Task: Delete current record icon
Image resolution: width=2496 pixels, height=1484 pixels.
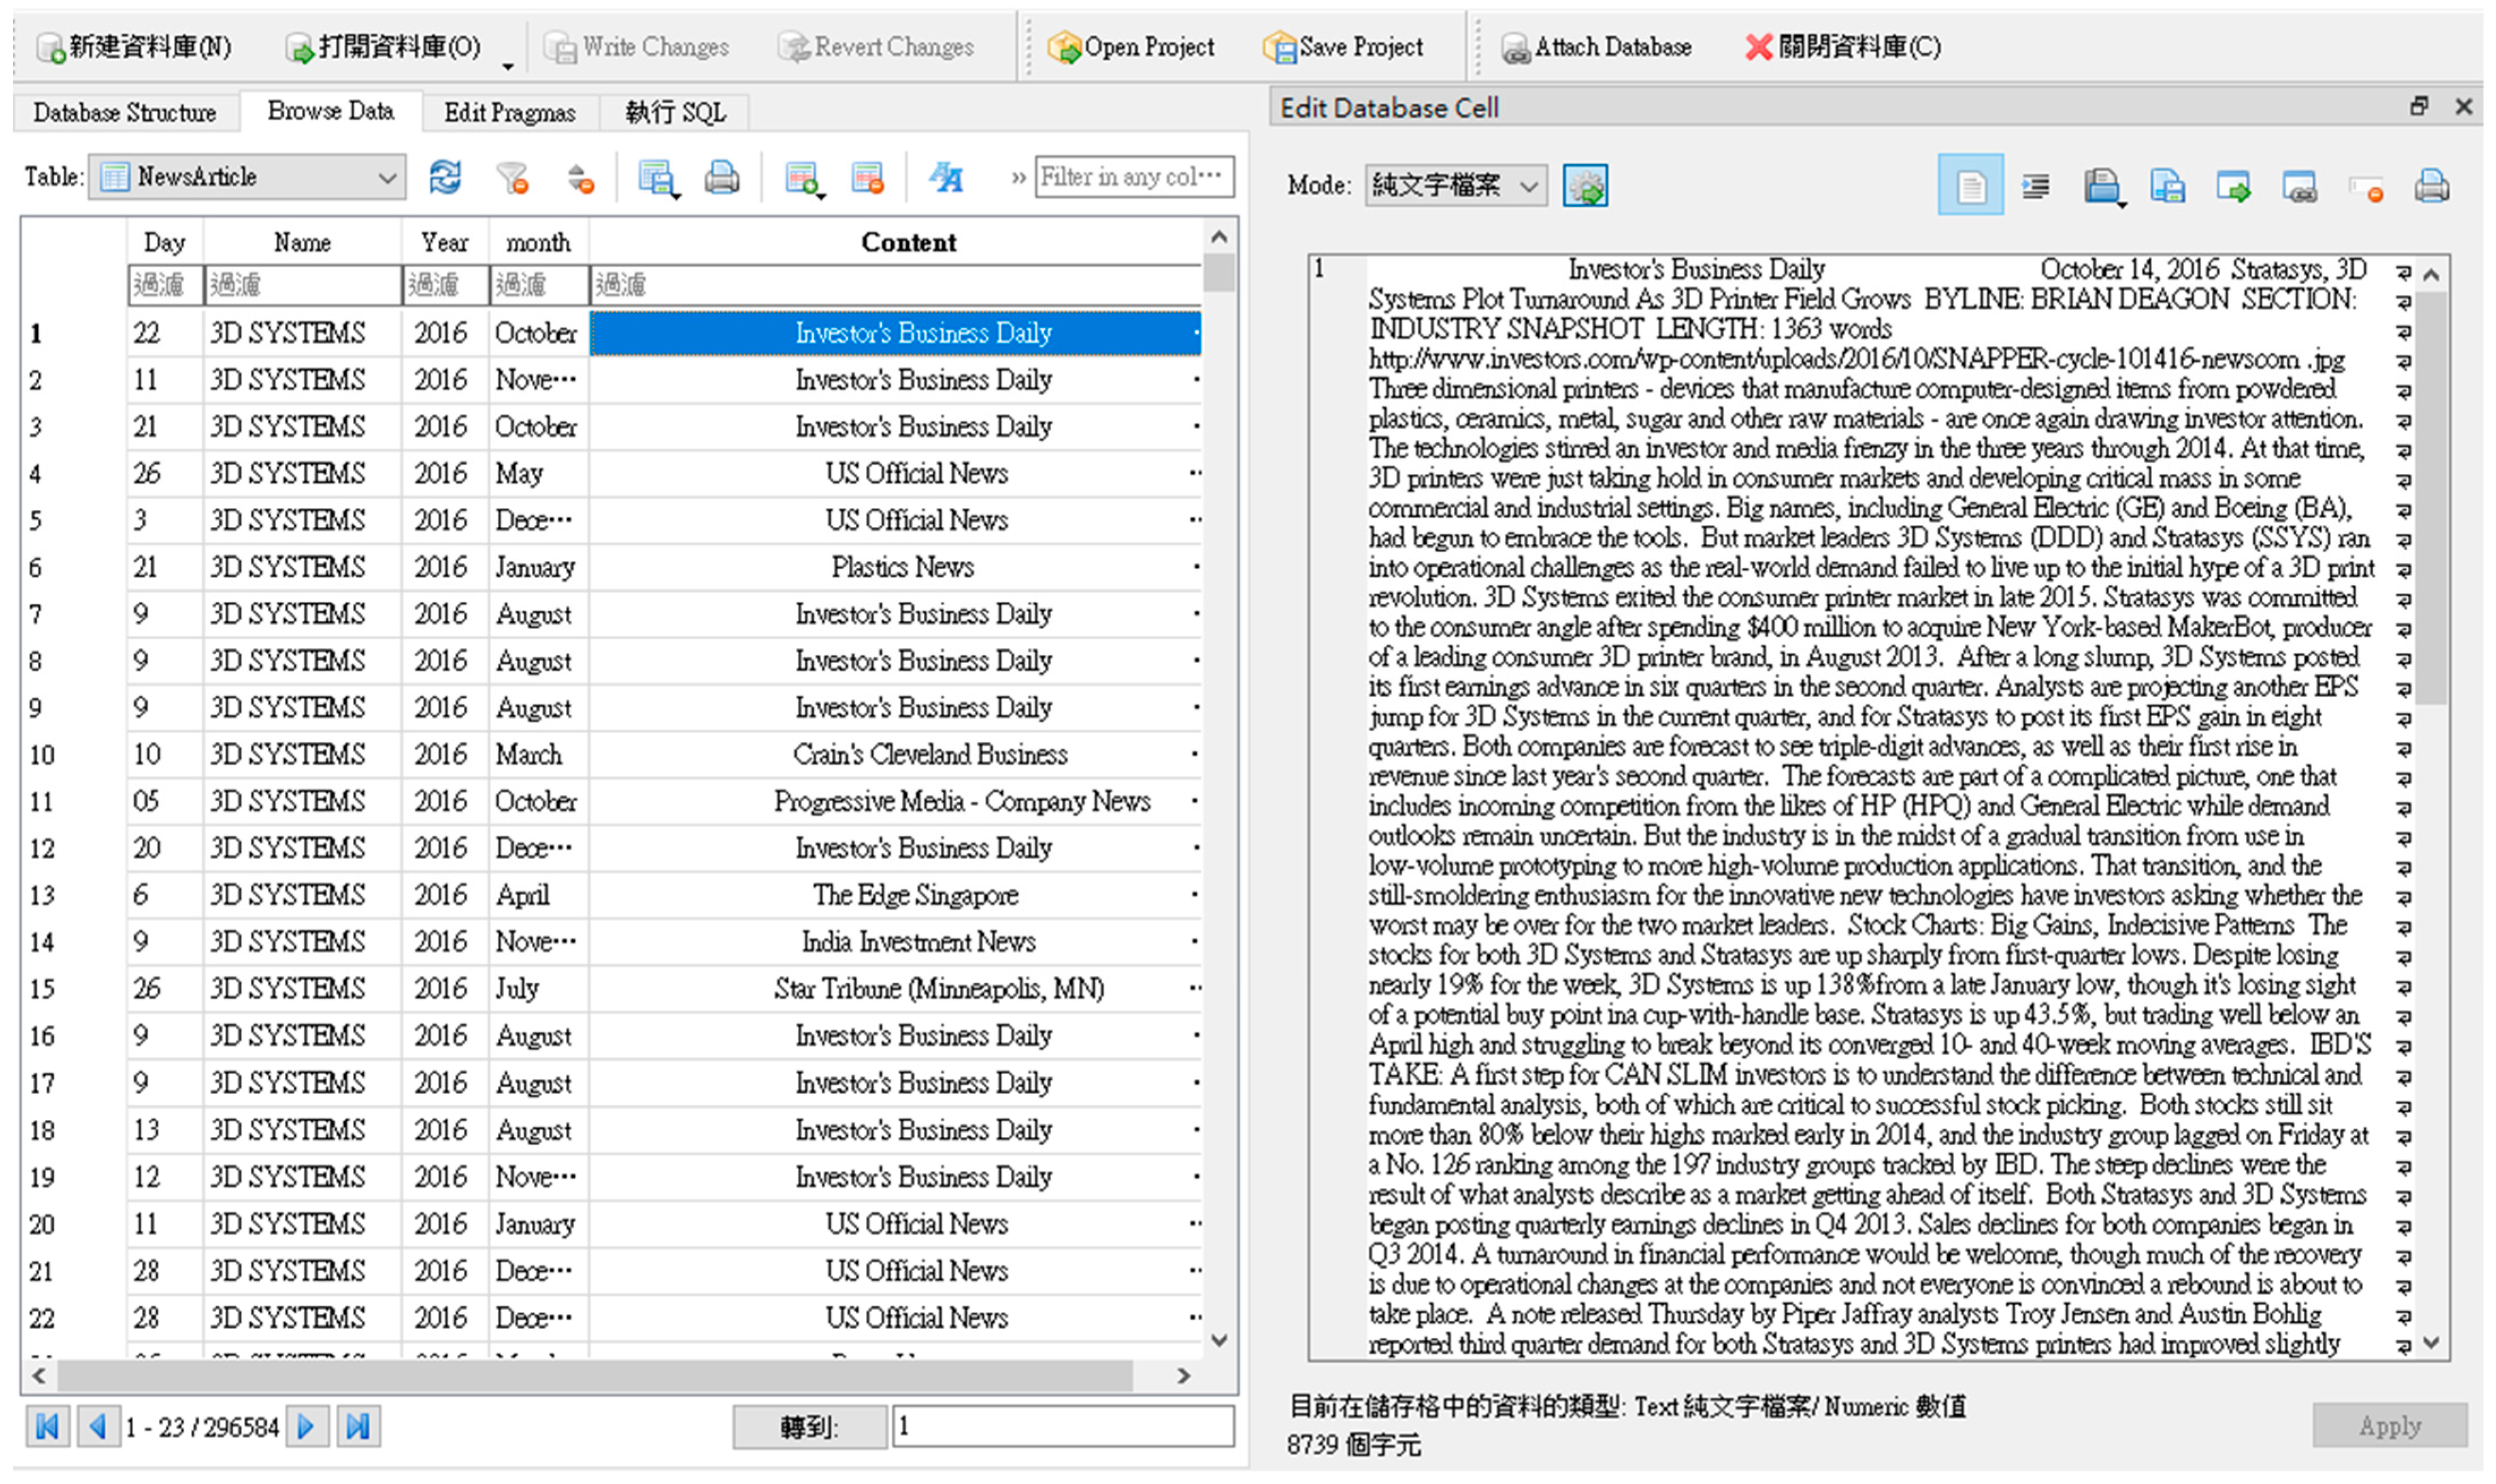Action: pyautogui.click(x=867, y=178)
